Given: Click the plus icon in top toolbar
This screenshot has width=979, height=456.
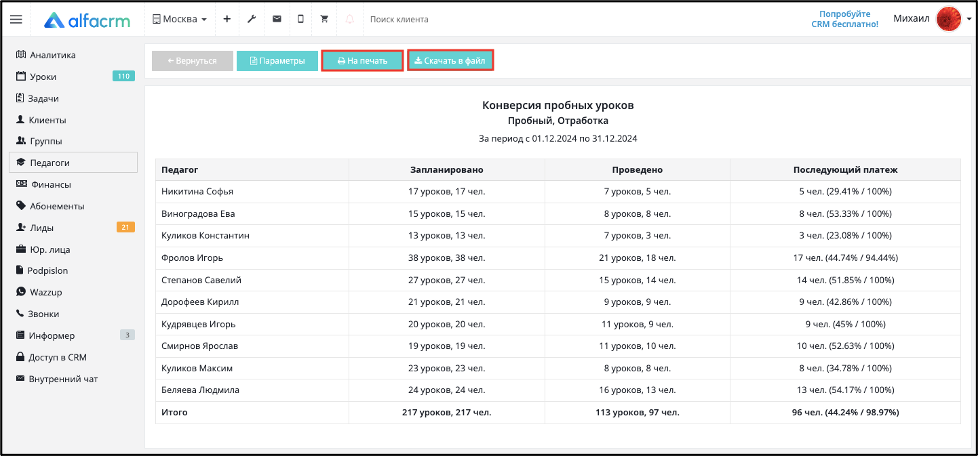Looking at the screenshot, I should pos(227,19).
